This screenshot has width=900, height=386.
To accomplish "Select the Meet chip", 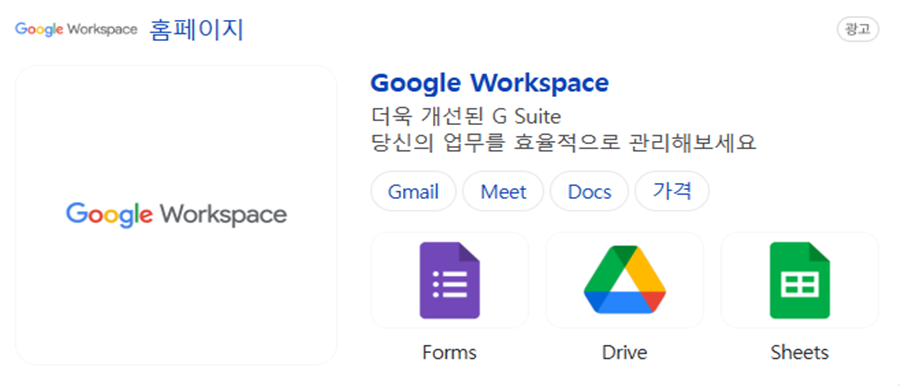I will [503, 191].
